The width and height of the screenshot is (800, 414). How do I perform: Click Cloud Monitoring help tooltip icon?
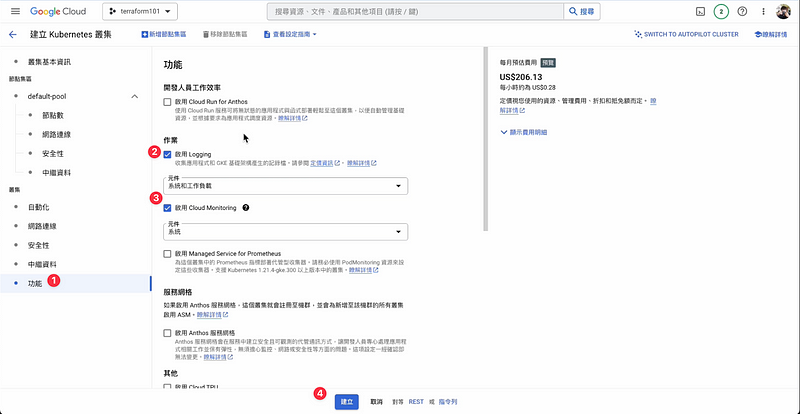[x=246, y=208]
